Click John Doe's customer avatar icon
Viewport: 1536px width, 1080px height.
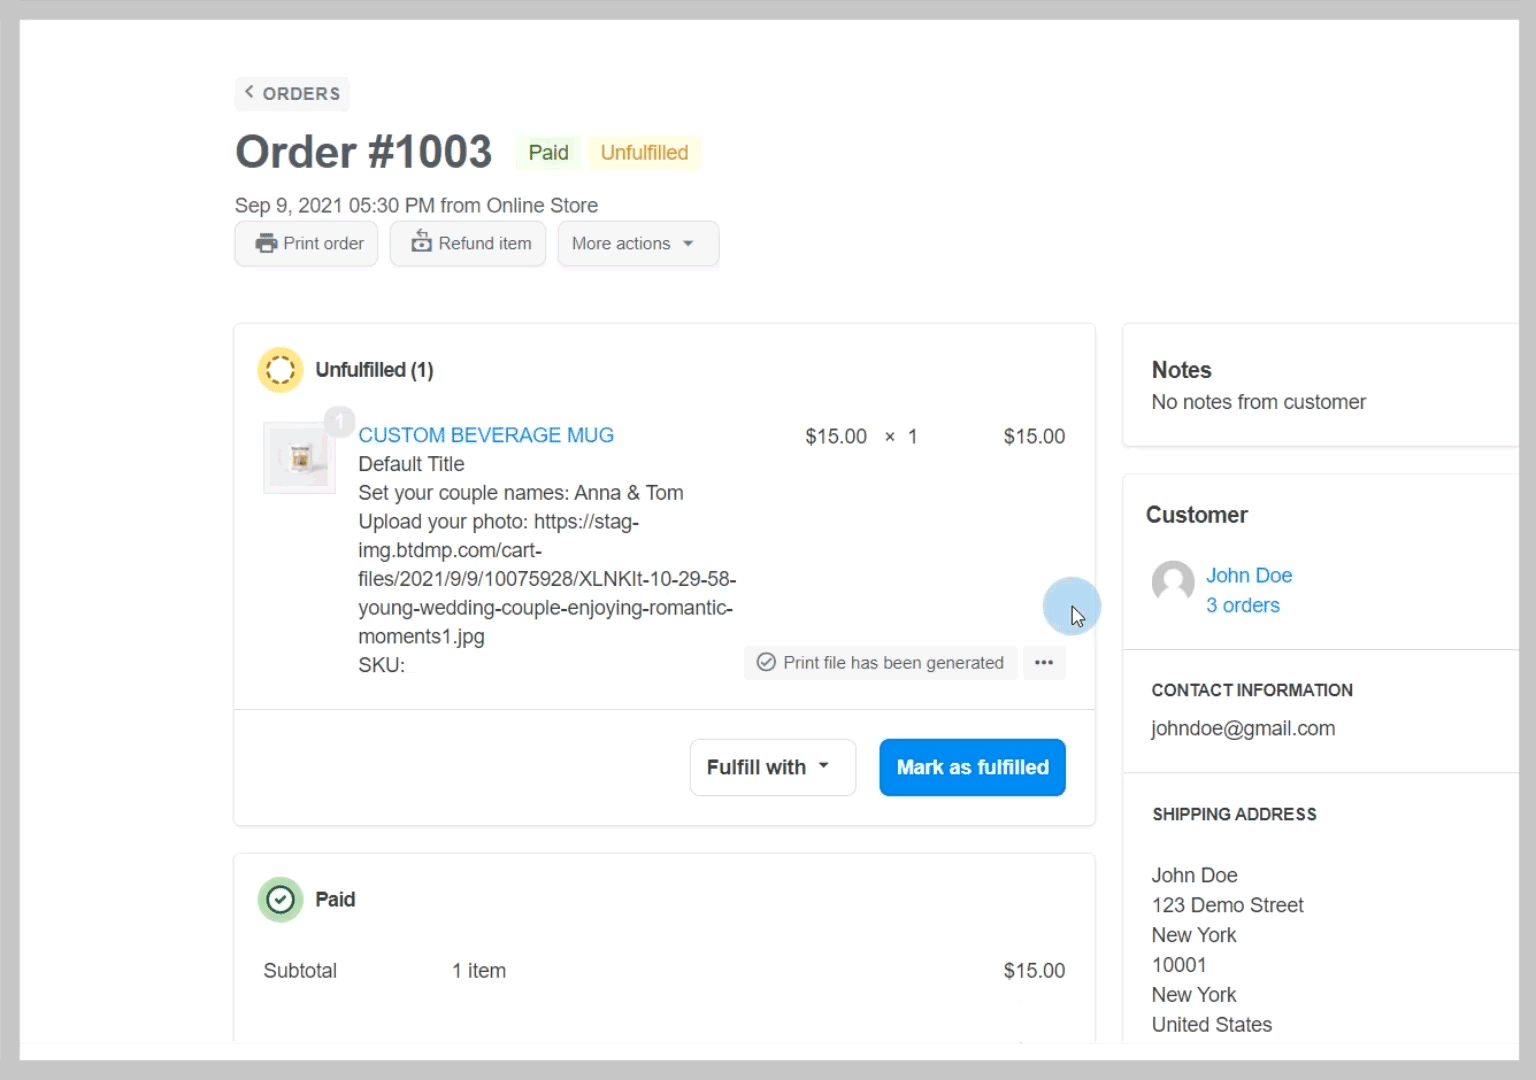[1173, 581]
